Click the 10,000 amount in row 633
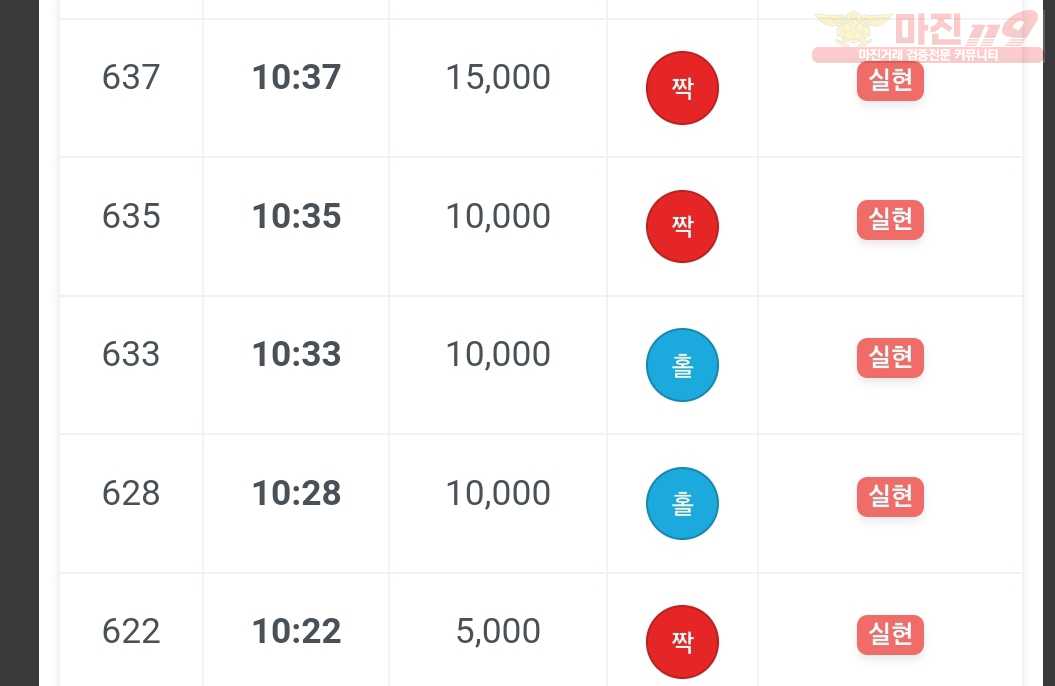Screen dimensions: 1055x686 498,354
